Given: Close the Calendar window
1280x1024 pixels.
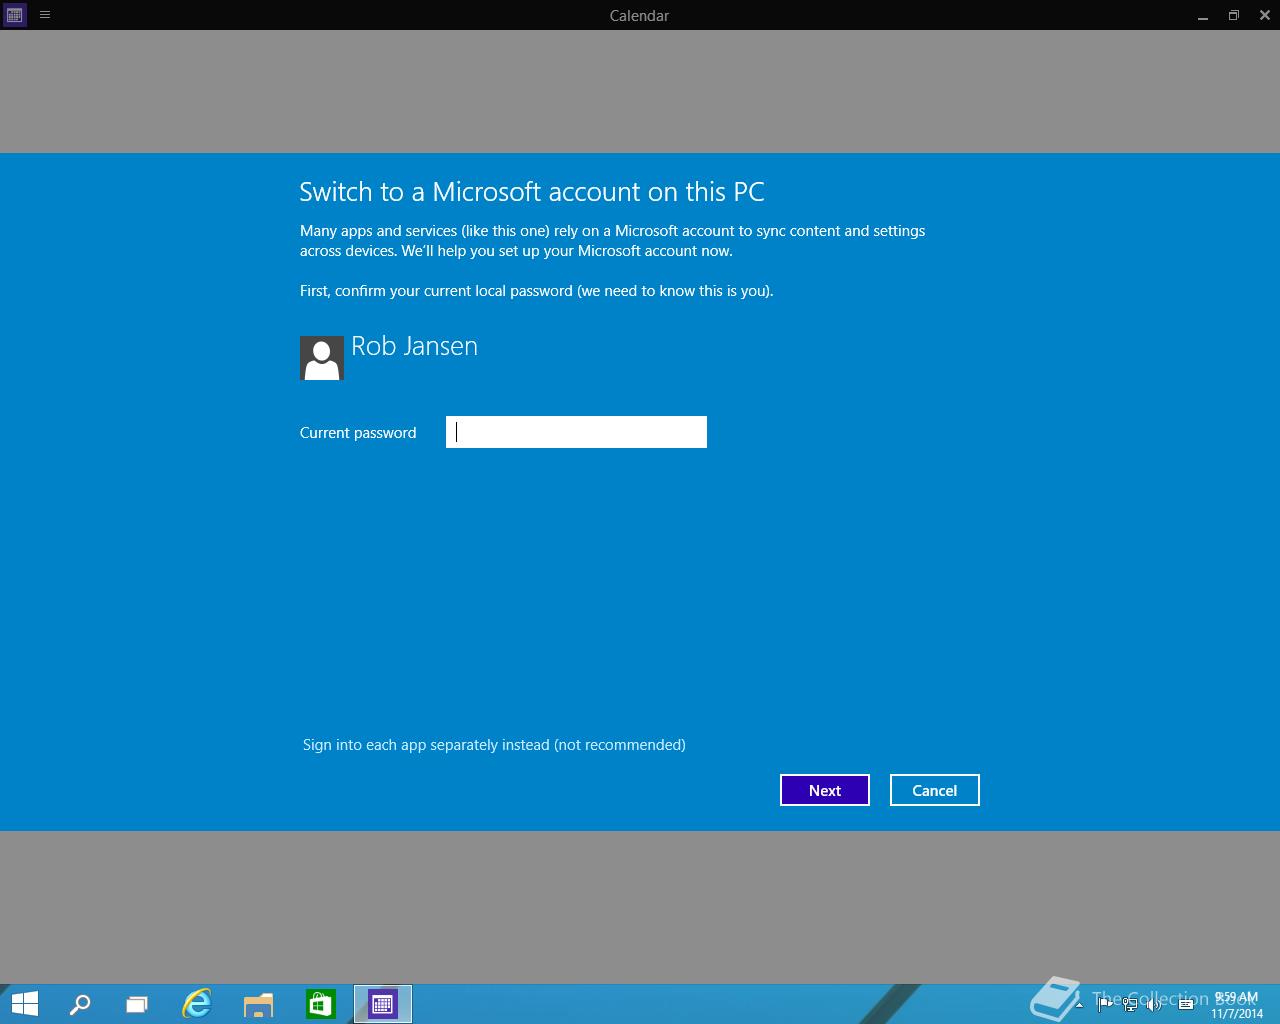Looking at the screenshot, I should pyautogui.click(x=1265, y=15).
